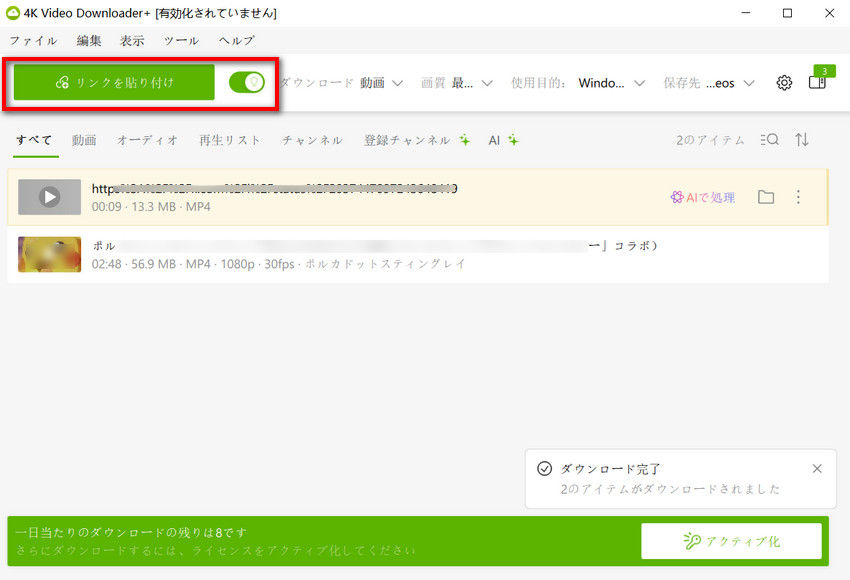Click the search icon near 2のアイテム
This screenshot has width=850, height=580.
[770, 140]
